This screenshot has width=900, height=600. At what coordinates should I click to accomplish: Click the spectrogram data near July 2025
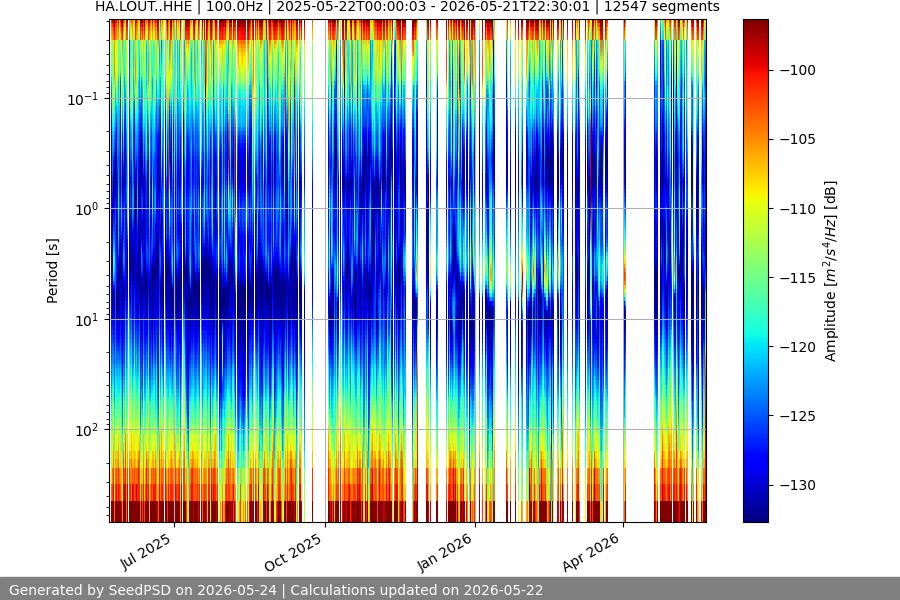(x=174, y=270)
